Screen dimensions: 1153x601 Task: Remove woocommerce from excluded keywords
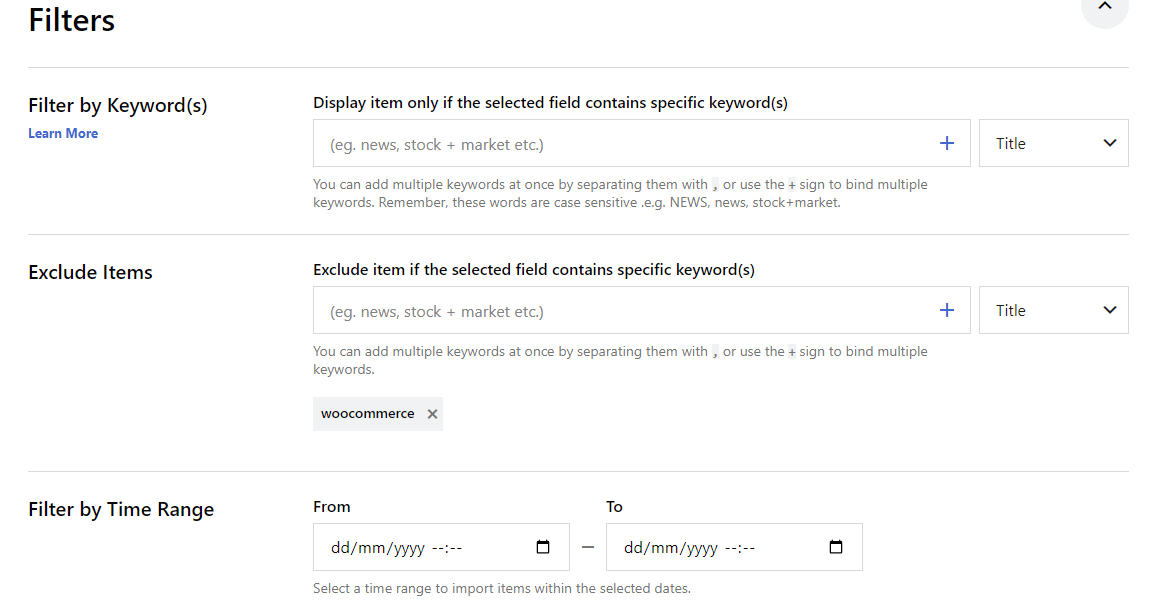point(432,413)
